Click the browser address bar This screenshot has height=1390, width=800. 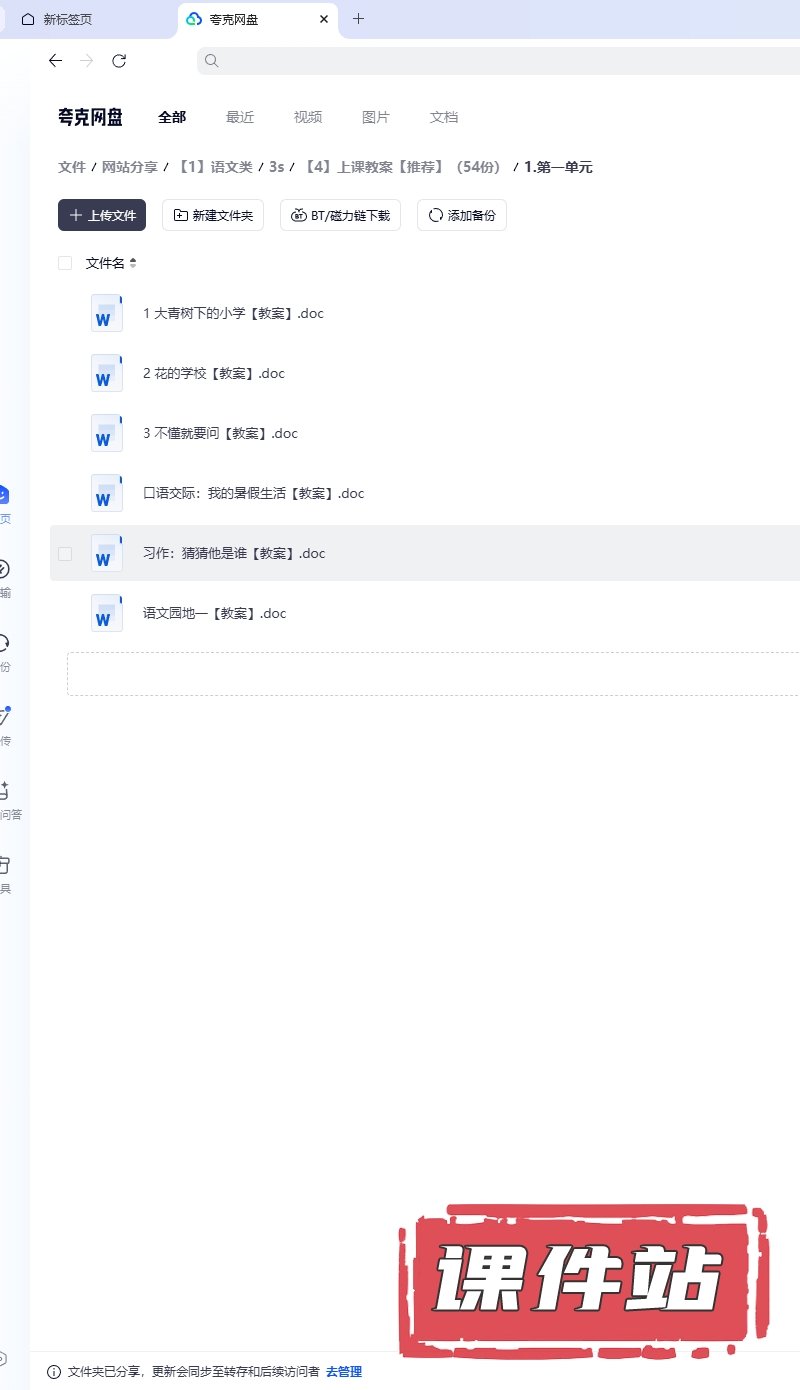click(x=500, y=61)
